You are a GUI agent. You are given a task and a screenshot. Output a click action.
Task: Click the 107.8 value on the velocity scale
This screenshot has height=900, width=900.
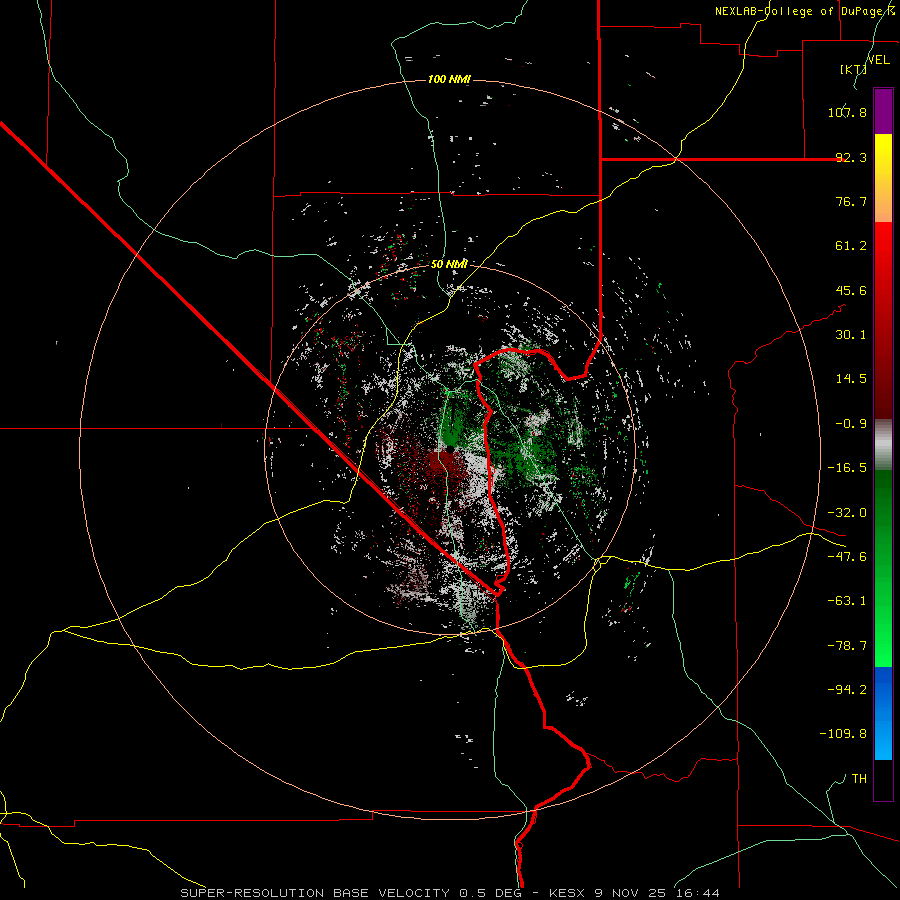tap(847, 112)
